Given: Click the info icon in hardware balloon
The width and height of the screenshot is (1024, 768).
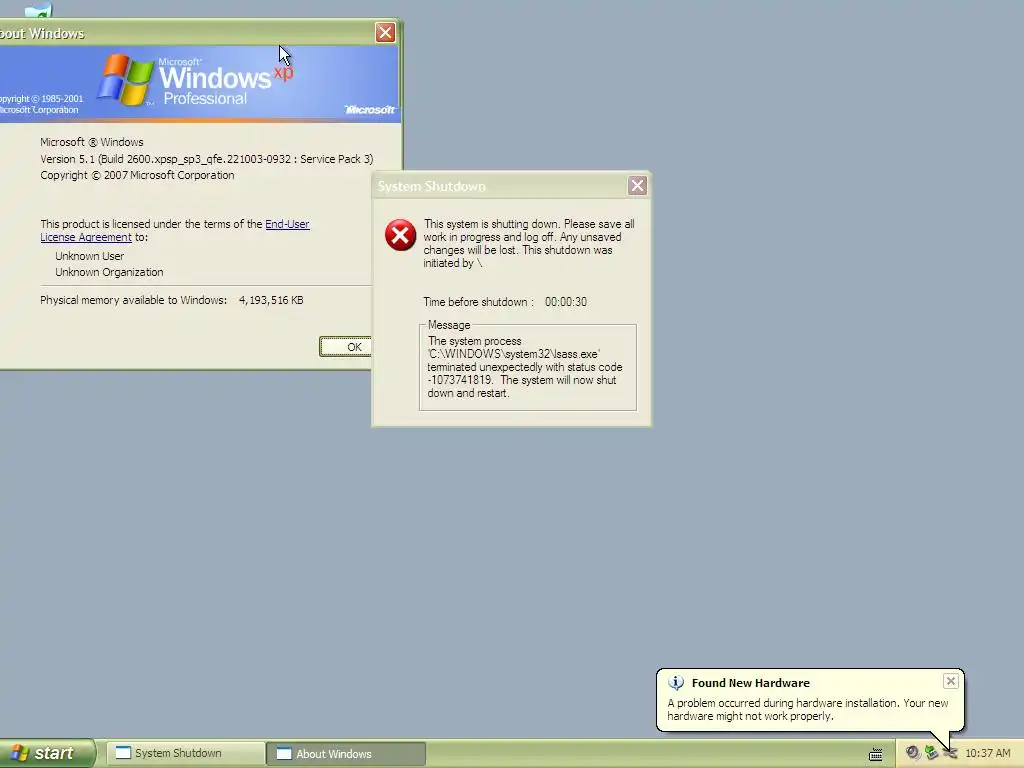Looking at the screenshot, I should 676,682.
